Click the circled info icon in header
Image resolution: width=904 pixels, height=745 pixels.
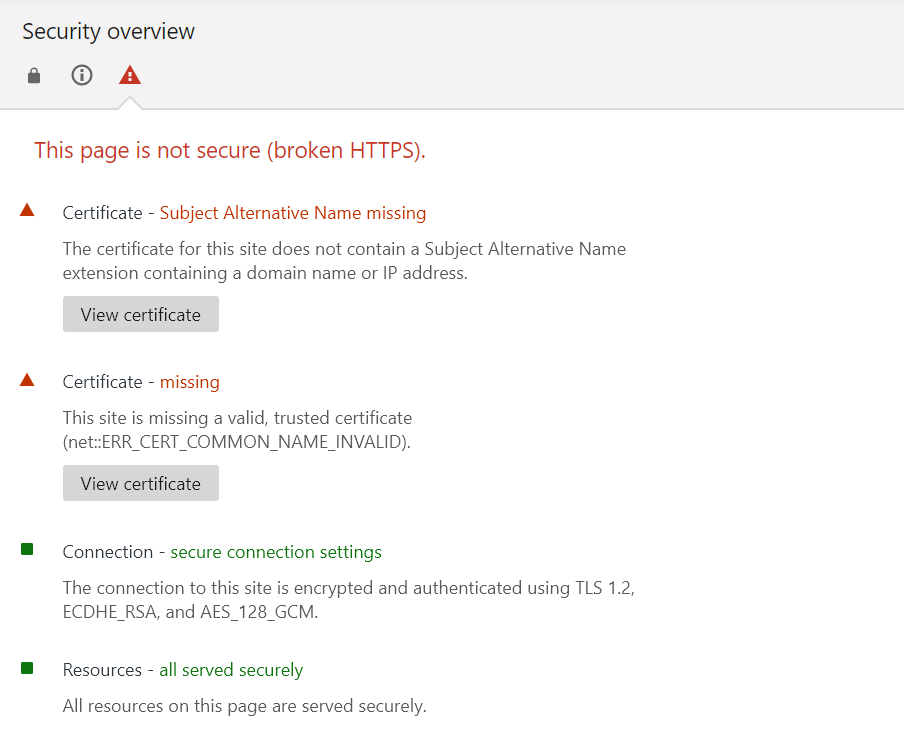(82, 75)
